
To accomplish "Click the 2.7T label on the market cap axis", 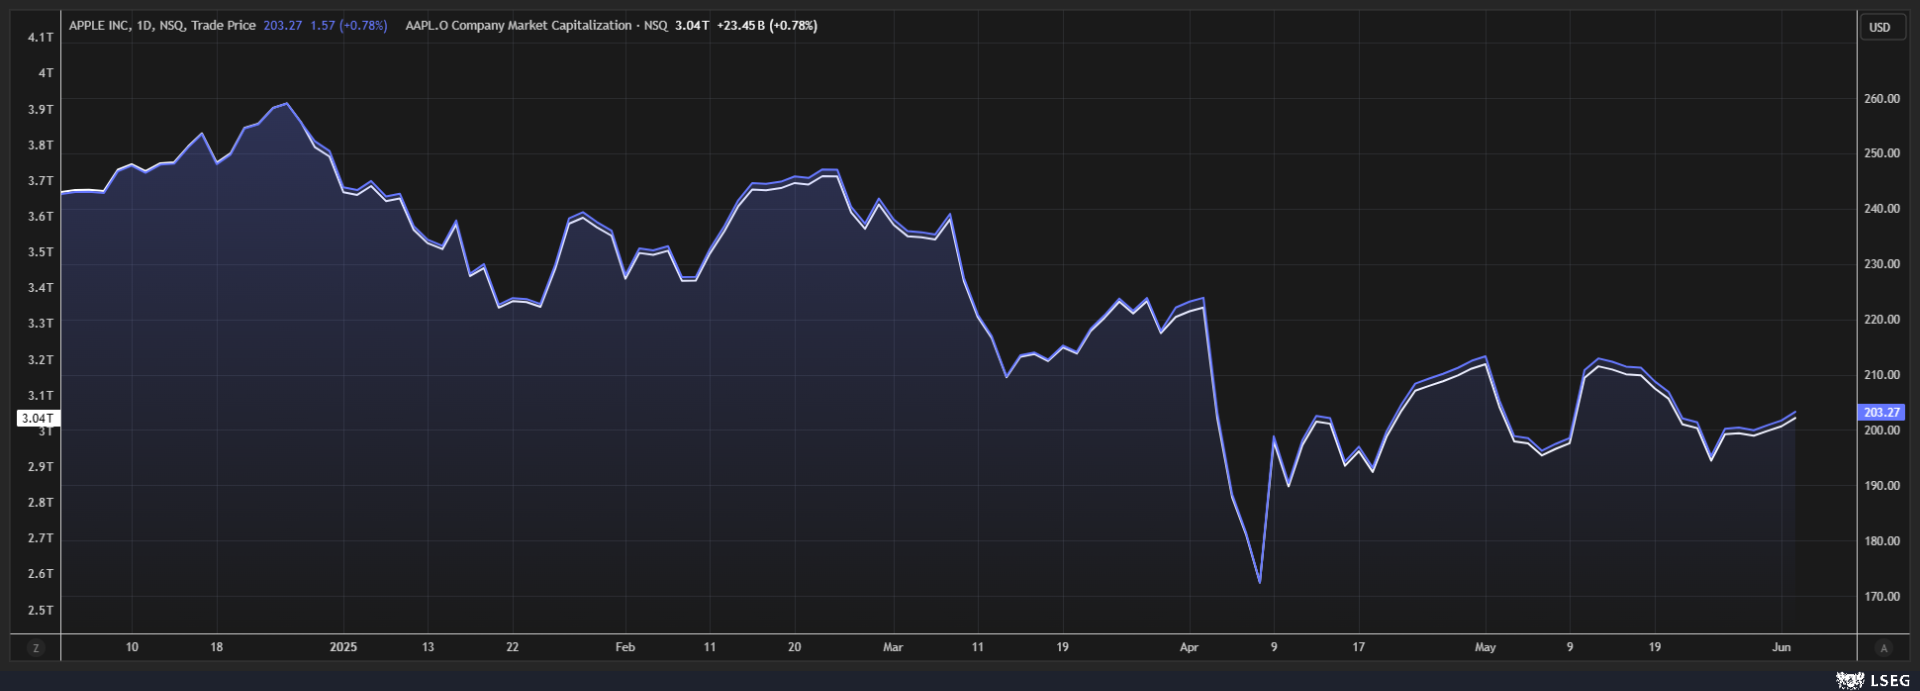I will point(41,538).
